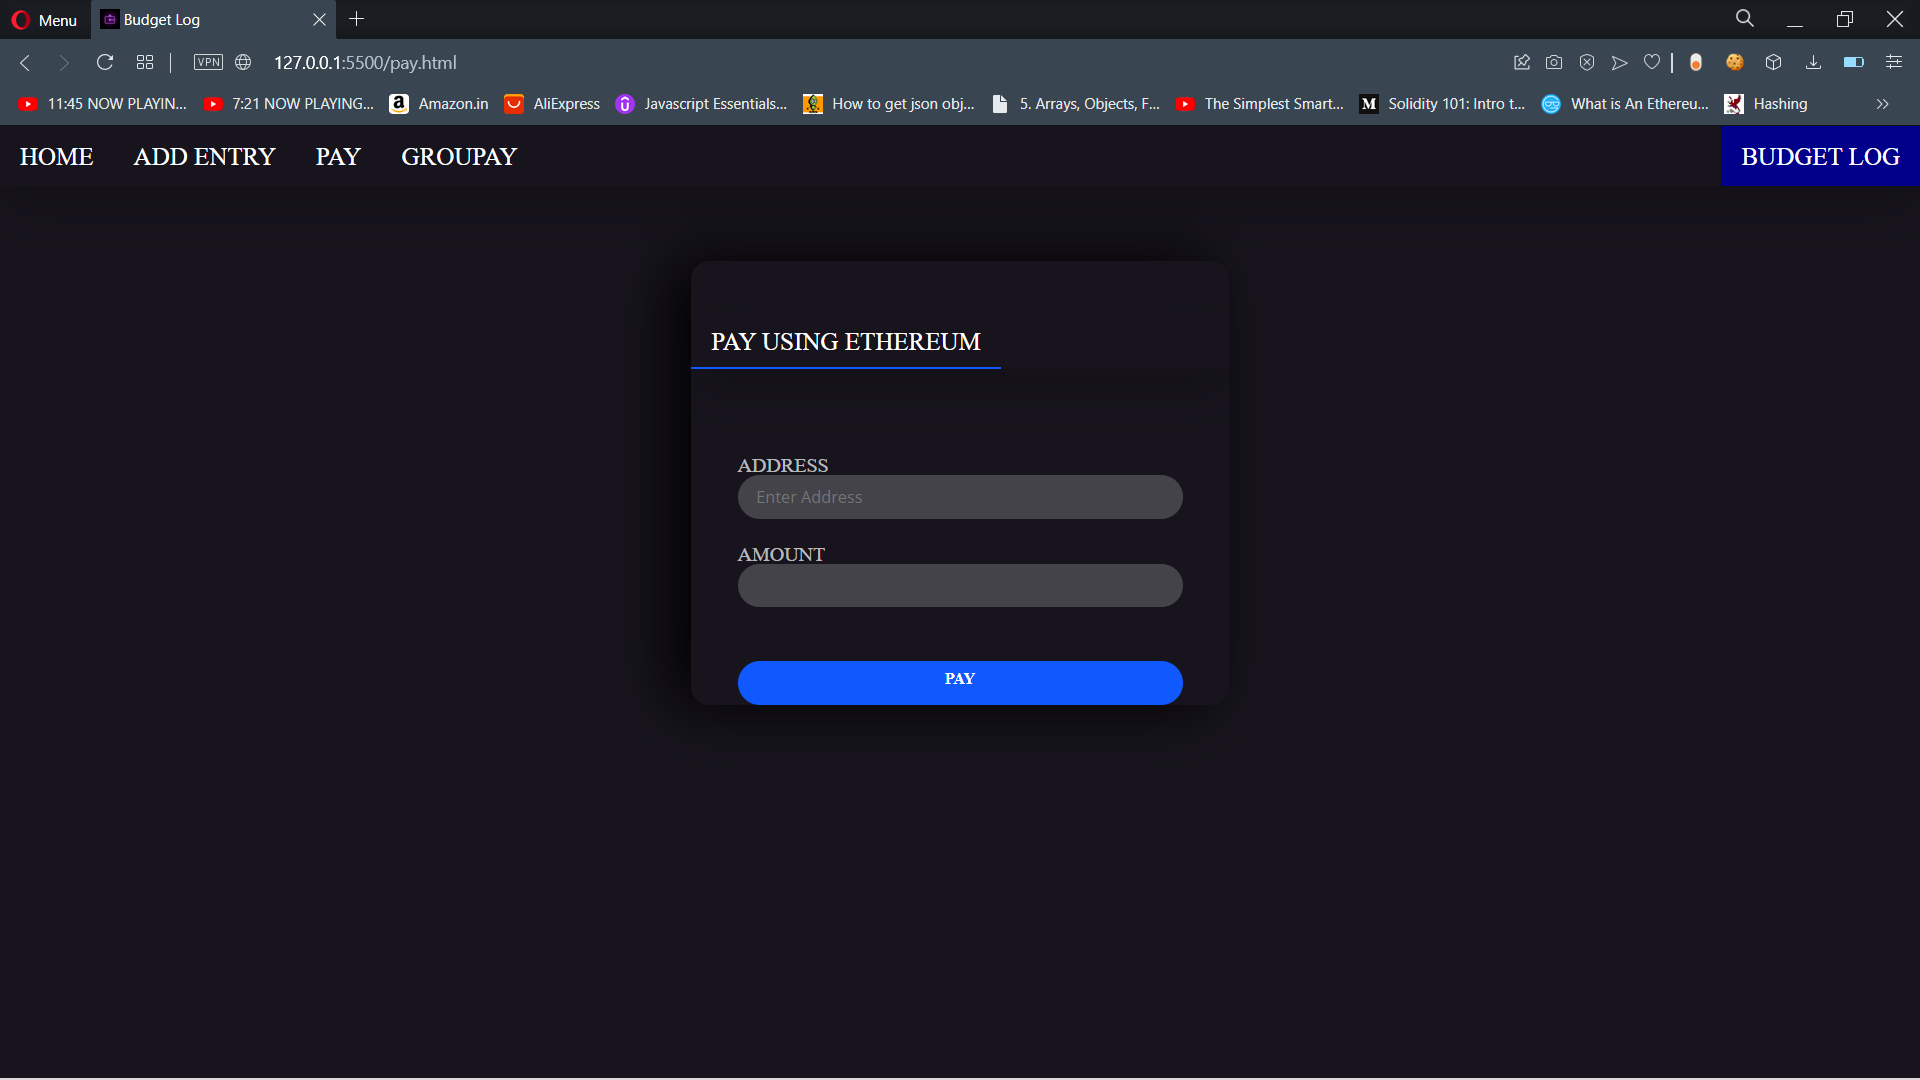Click the BUDGET LOG brand link
Viewport: 1920px width, 1080px height.
point(1820,157)
